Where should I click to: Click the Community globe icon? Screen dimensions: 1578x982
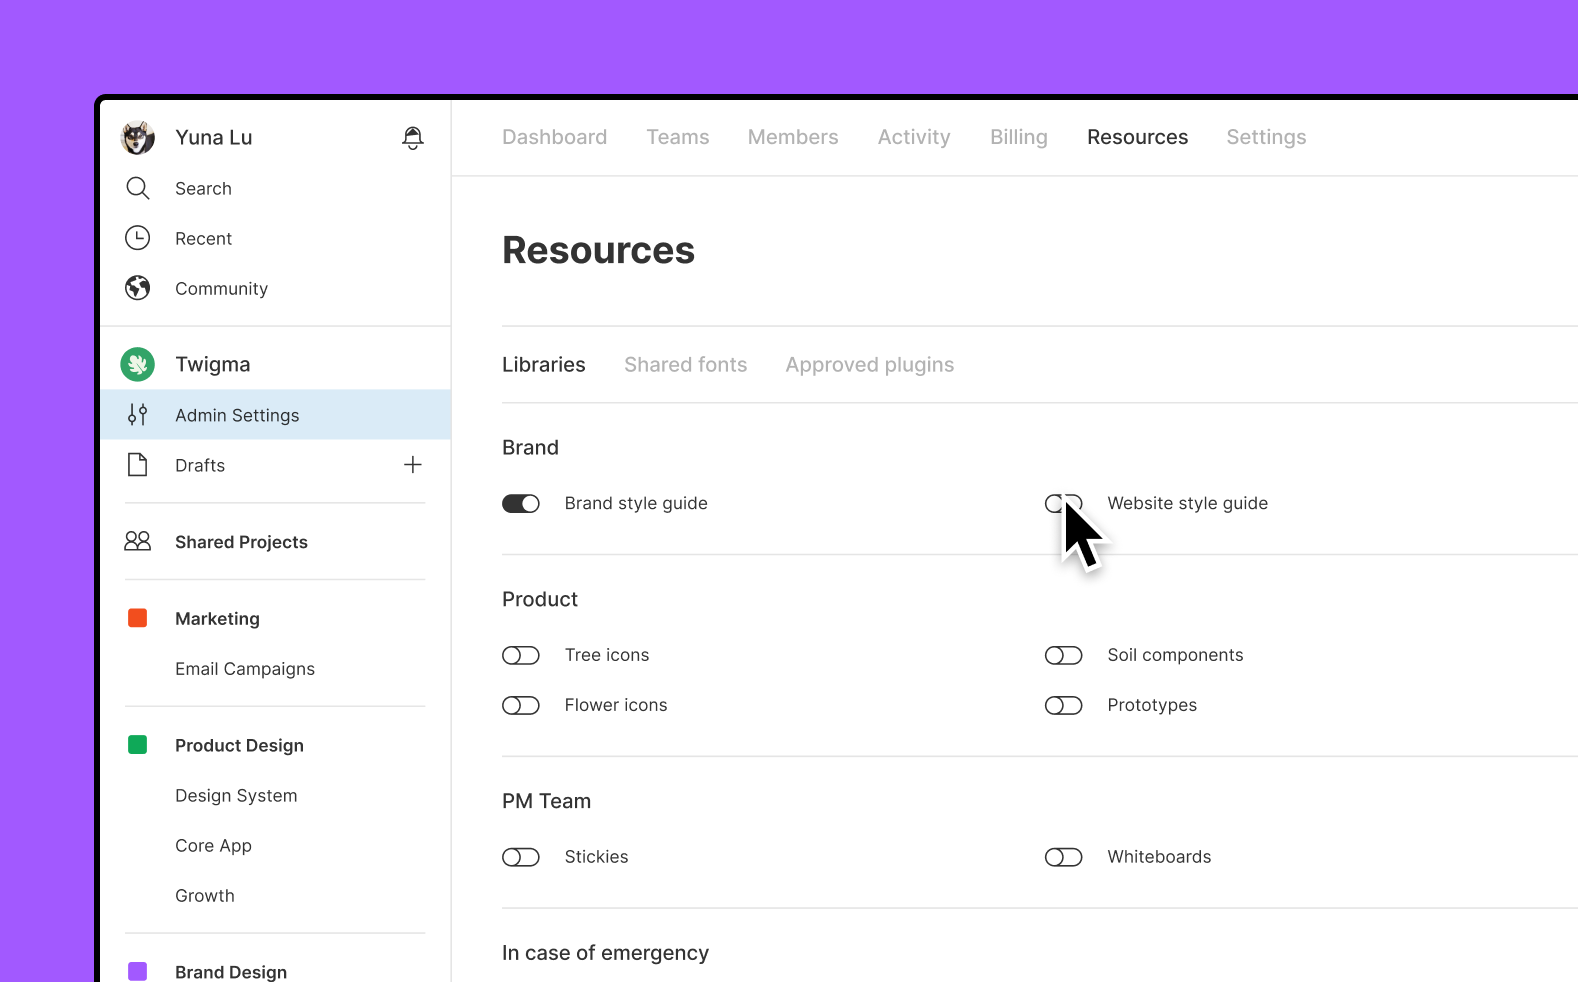pyautogui.click(x=138, y=288)
